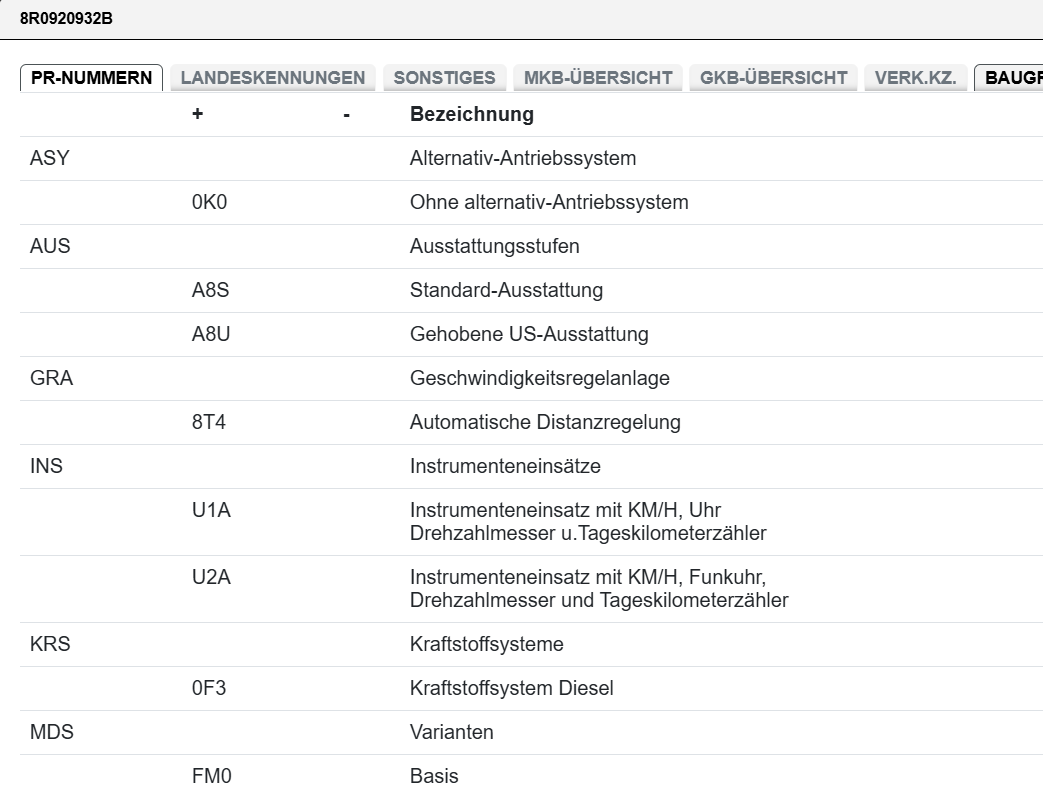
Task: Click the PR-NUMMERN tab
Action: tap(92, 78)
